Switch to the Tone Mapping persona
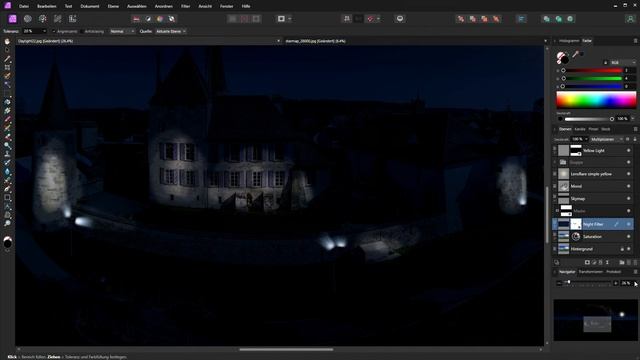Viewport: 640px width, 360px height. 58,19
